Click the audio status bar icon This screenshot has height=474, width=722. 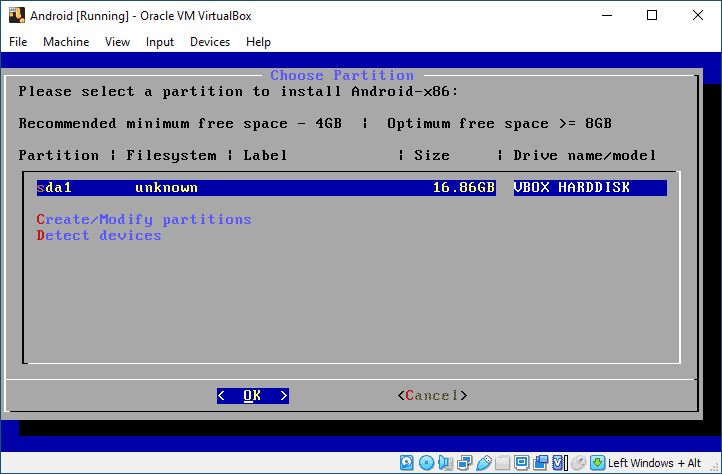(445, 463)
